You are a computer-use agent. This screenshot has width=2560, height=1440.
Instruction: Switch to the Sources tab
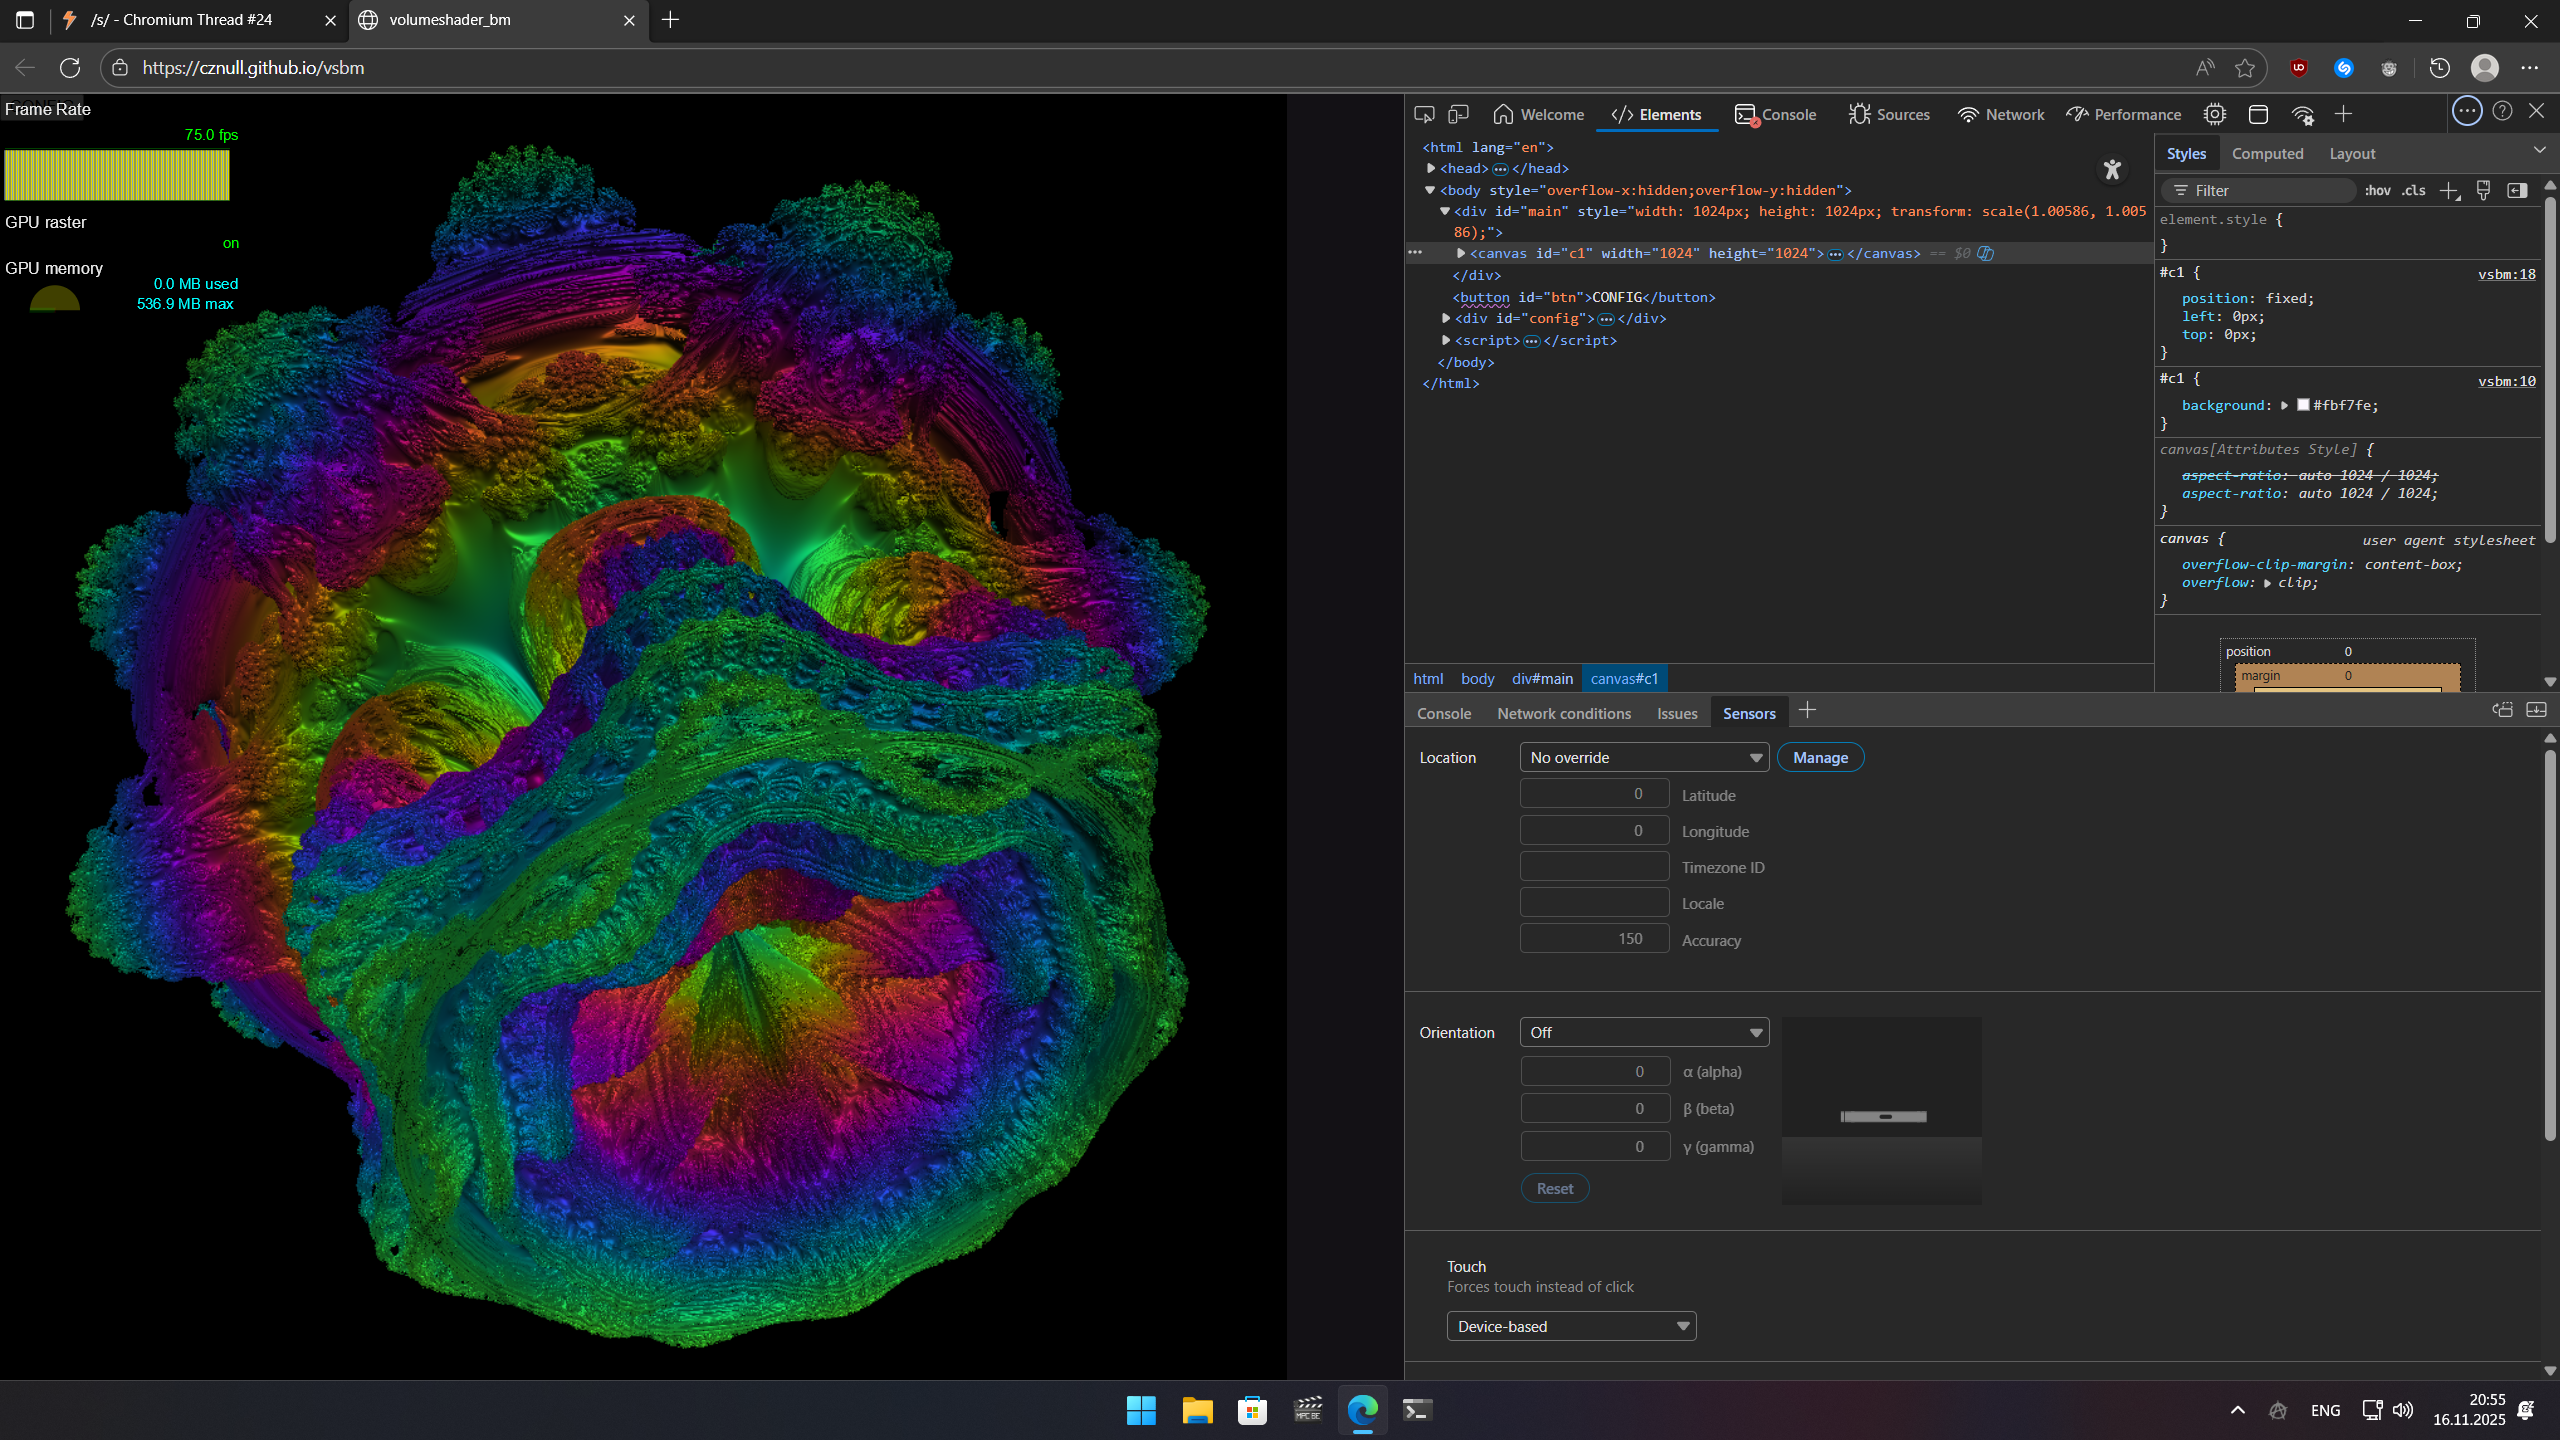tap(1889, 114)
